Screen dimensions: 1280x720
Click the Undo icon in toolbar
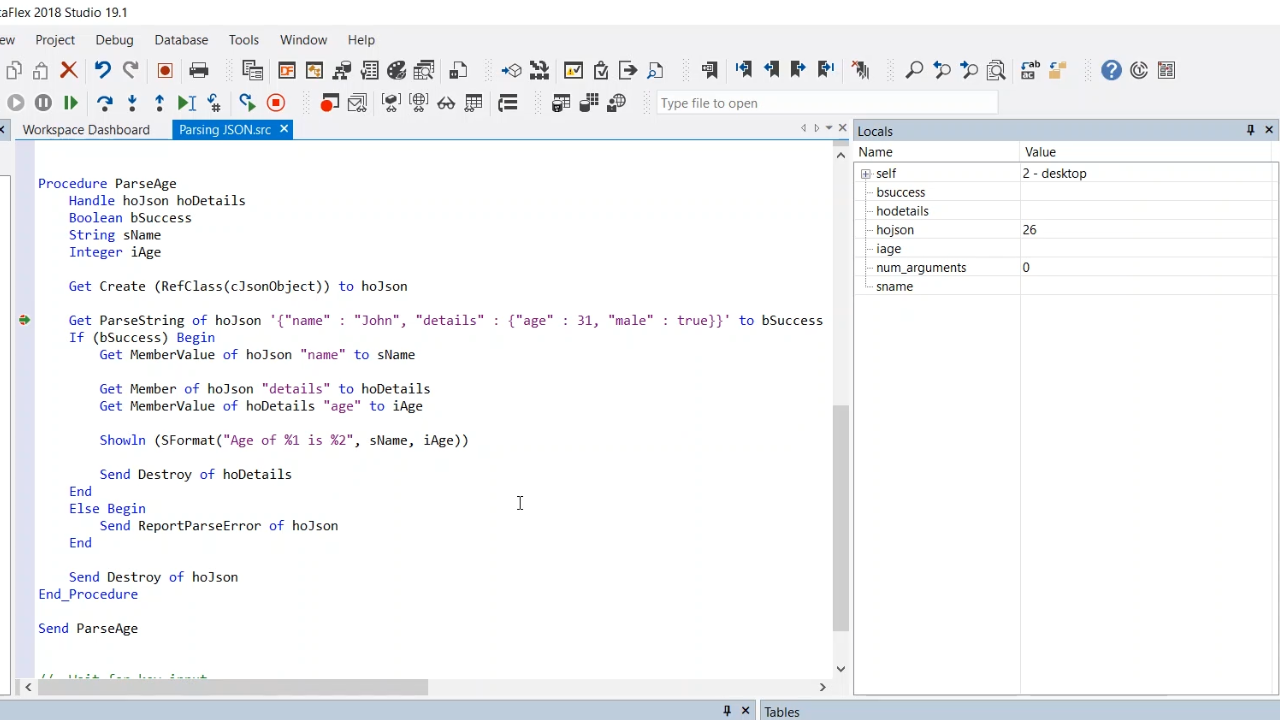click(x=102, y=70)
